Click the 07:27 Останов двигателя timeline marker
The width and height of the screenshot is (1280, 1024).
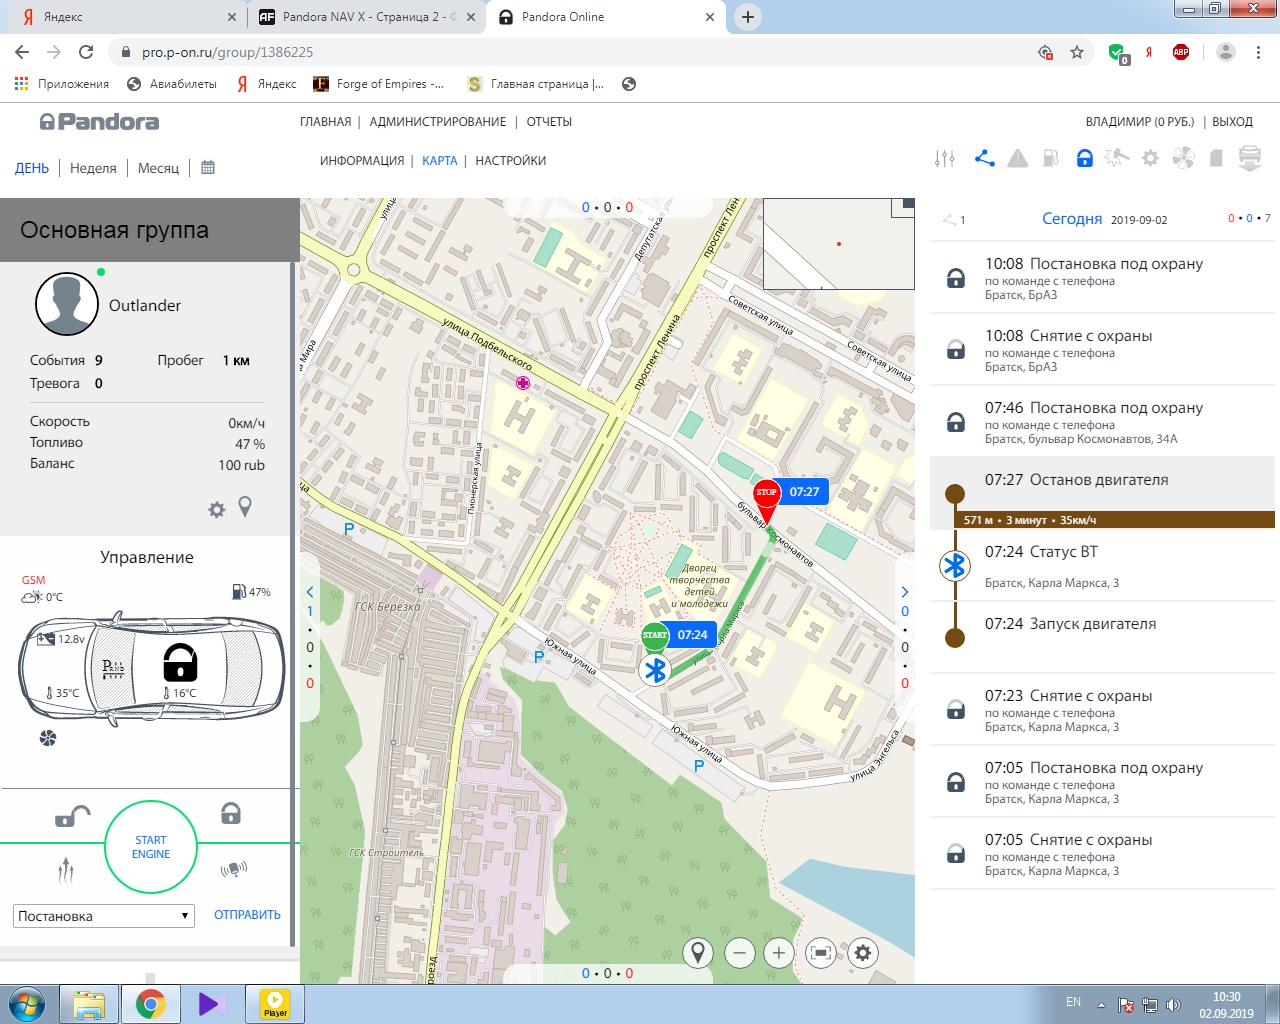[955, 493]
